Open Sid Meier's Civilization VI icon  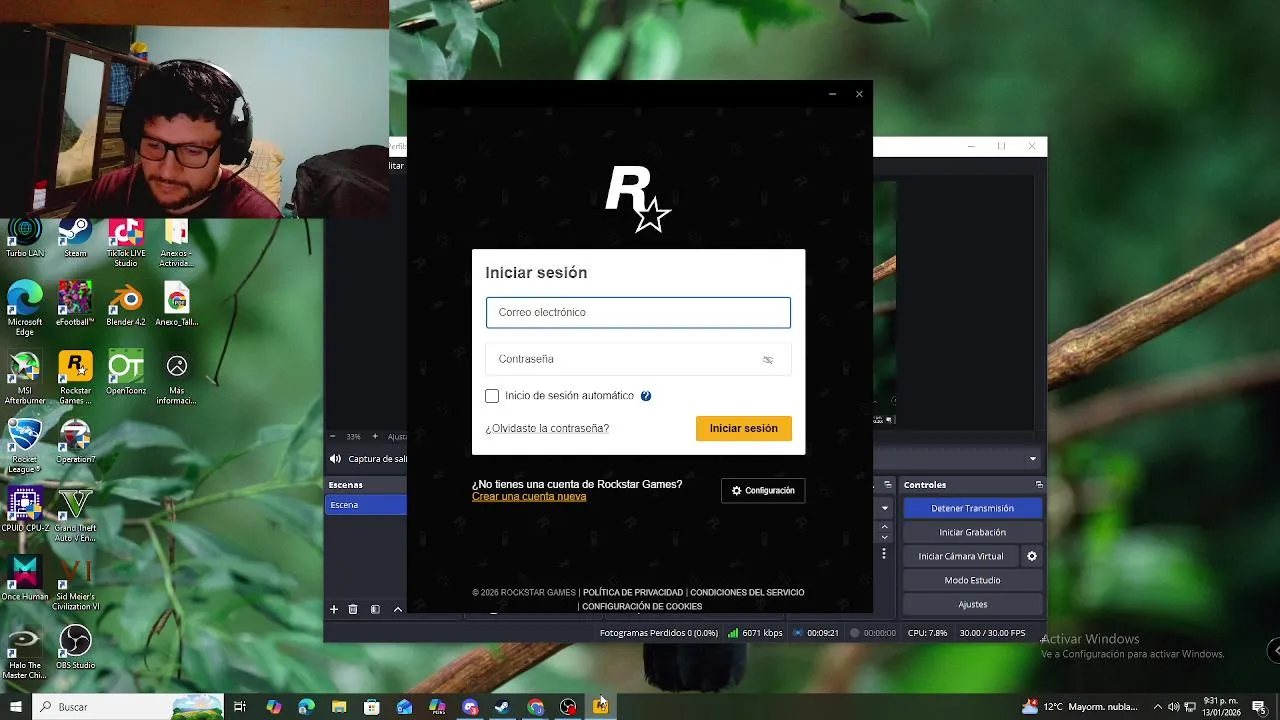[75, 583]
